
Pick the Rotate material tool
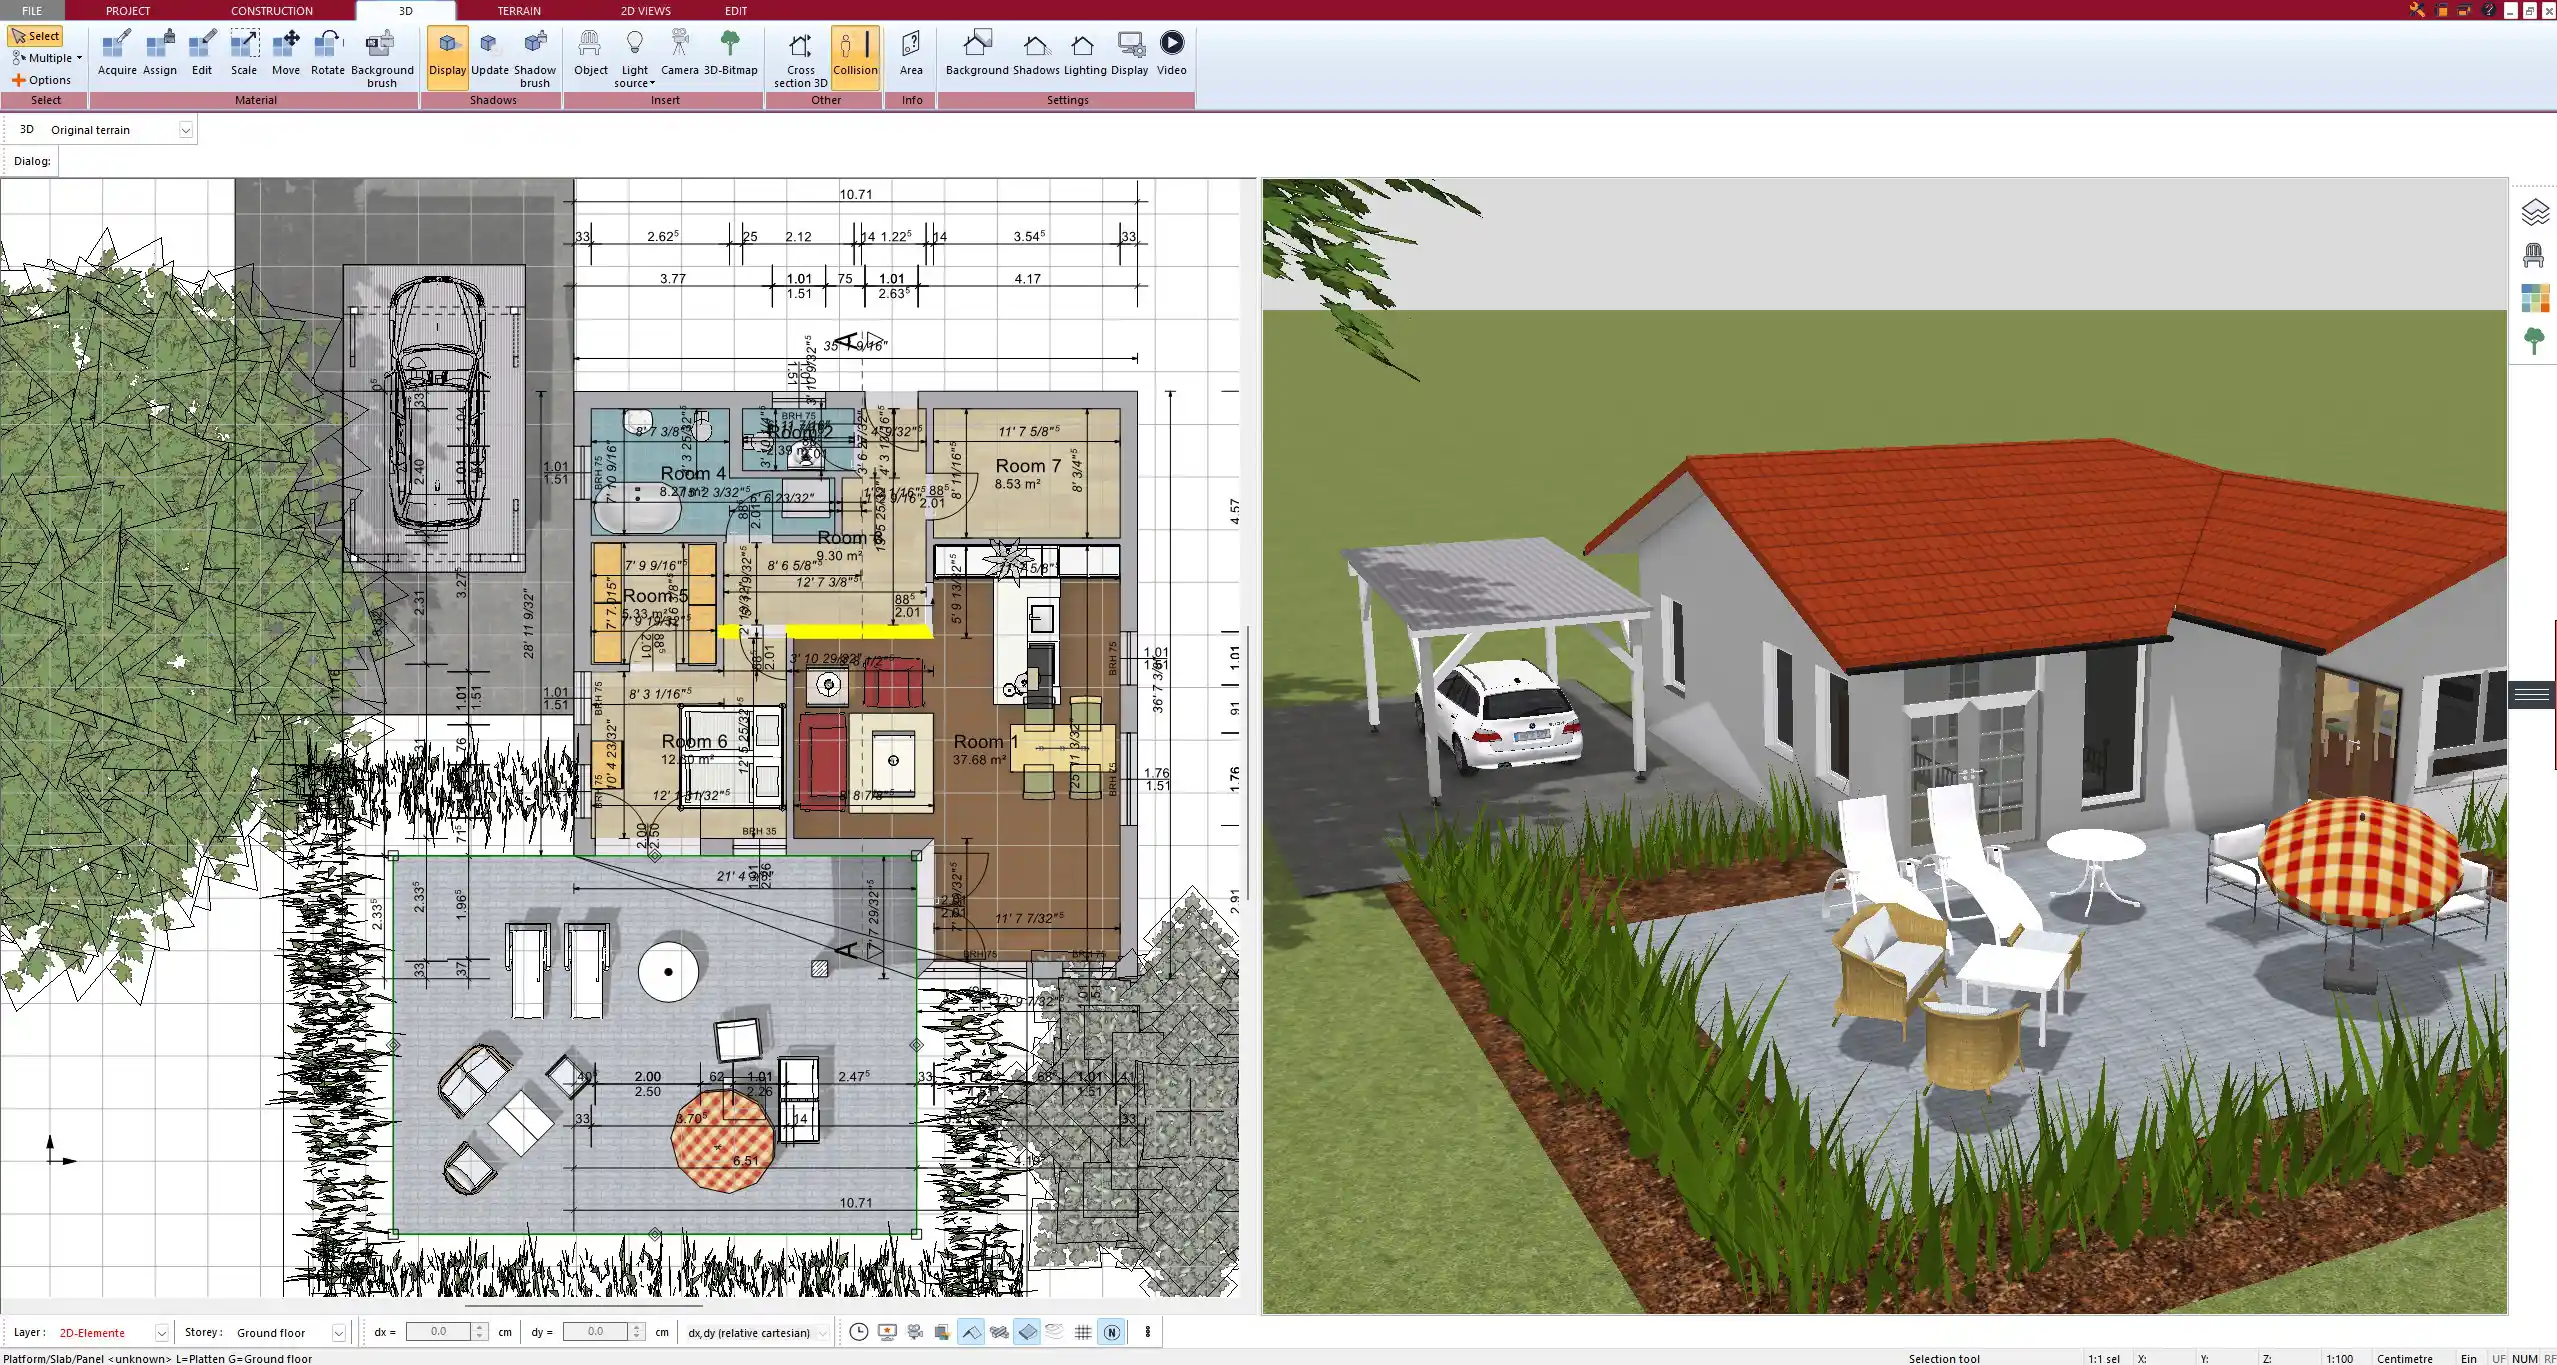328,54
